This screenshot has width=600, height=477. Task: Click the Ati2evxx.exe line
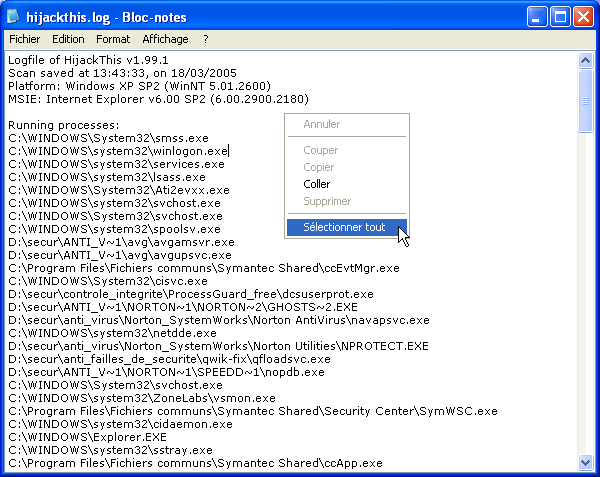pos(119,190)
